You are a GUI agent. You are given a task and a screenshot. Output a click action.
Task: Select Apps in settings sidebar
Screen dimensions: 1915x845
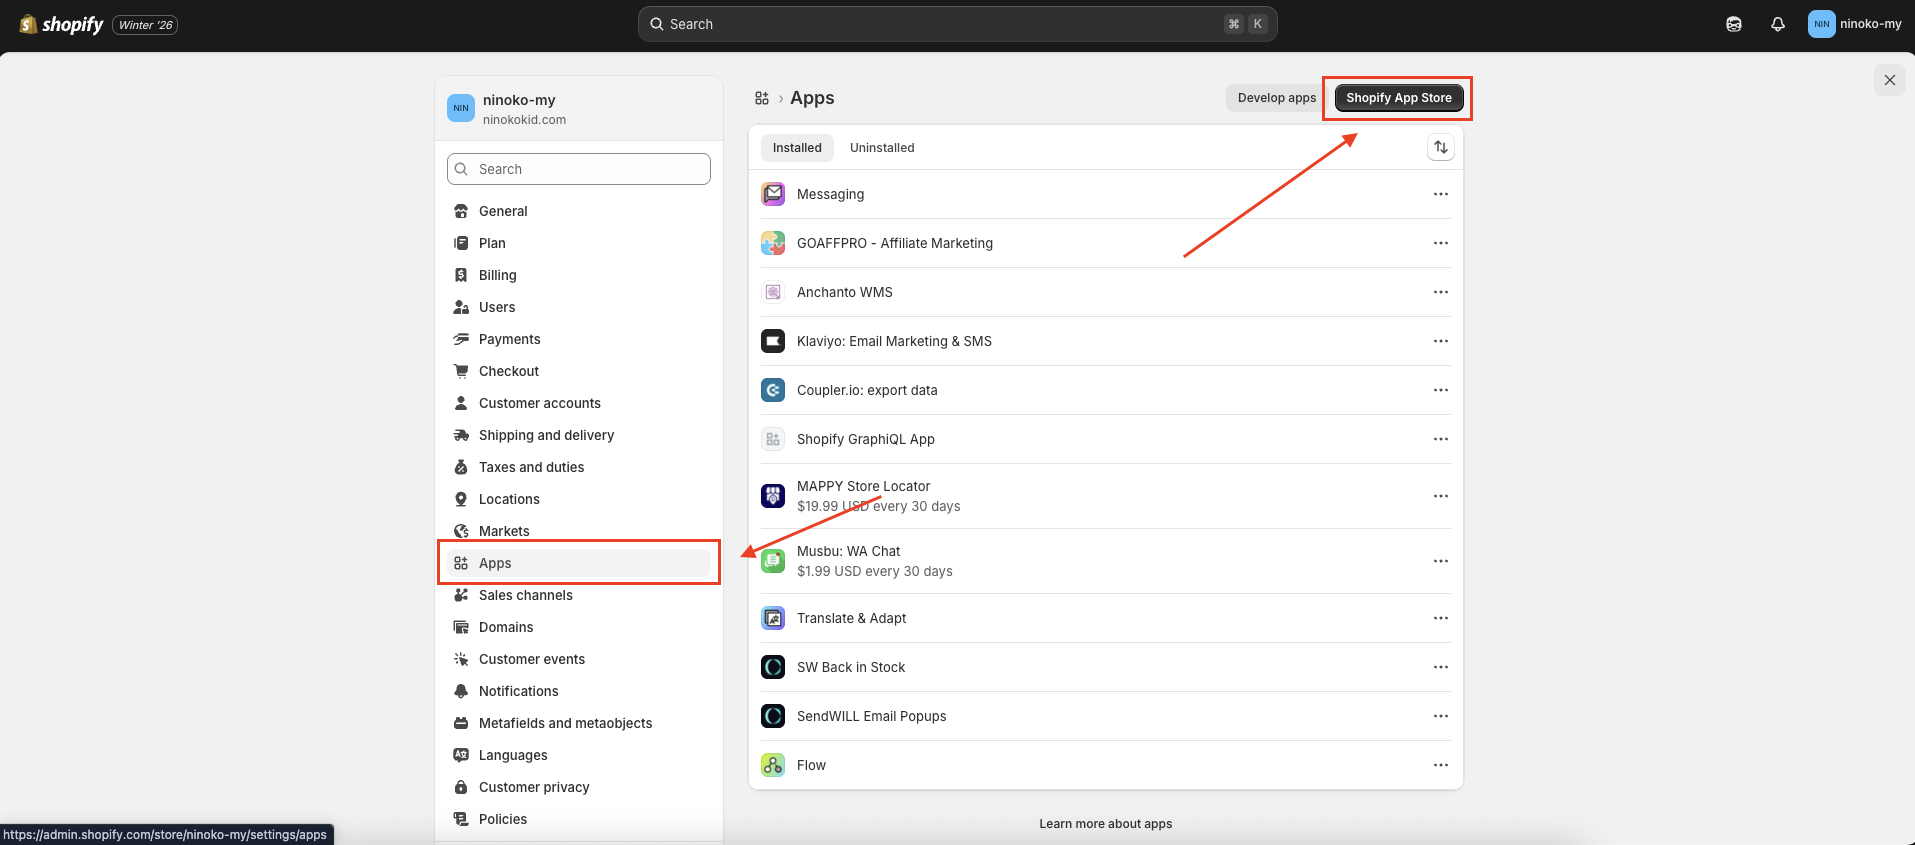(579, 563)
